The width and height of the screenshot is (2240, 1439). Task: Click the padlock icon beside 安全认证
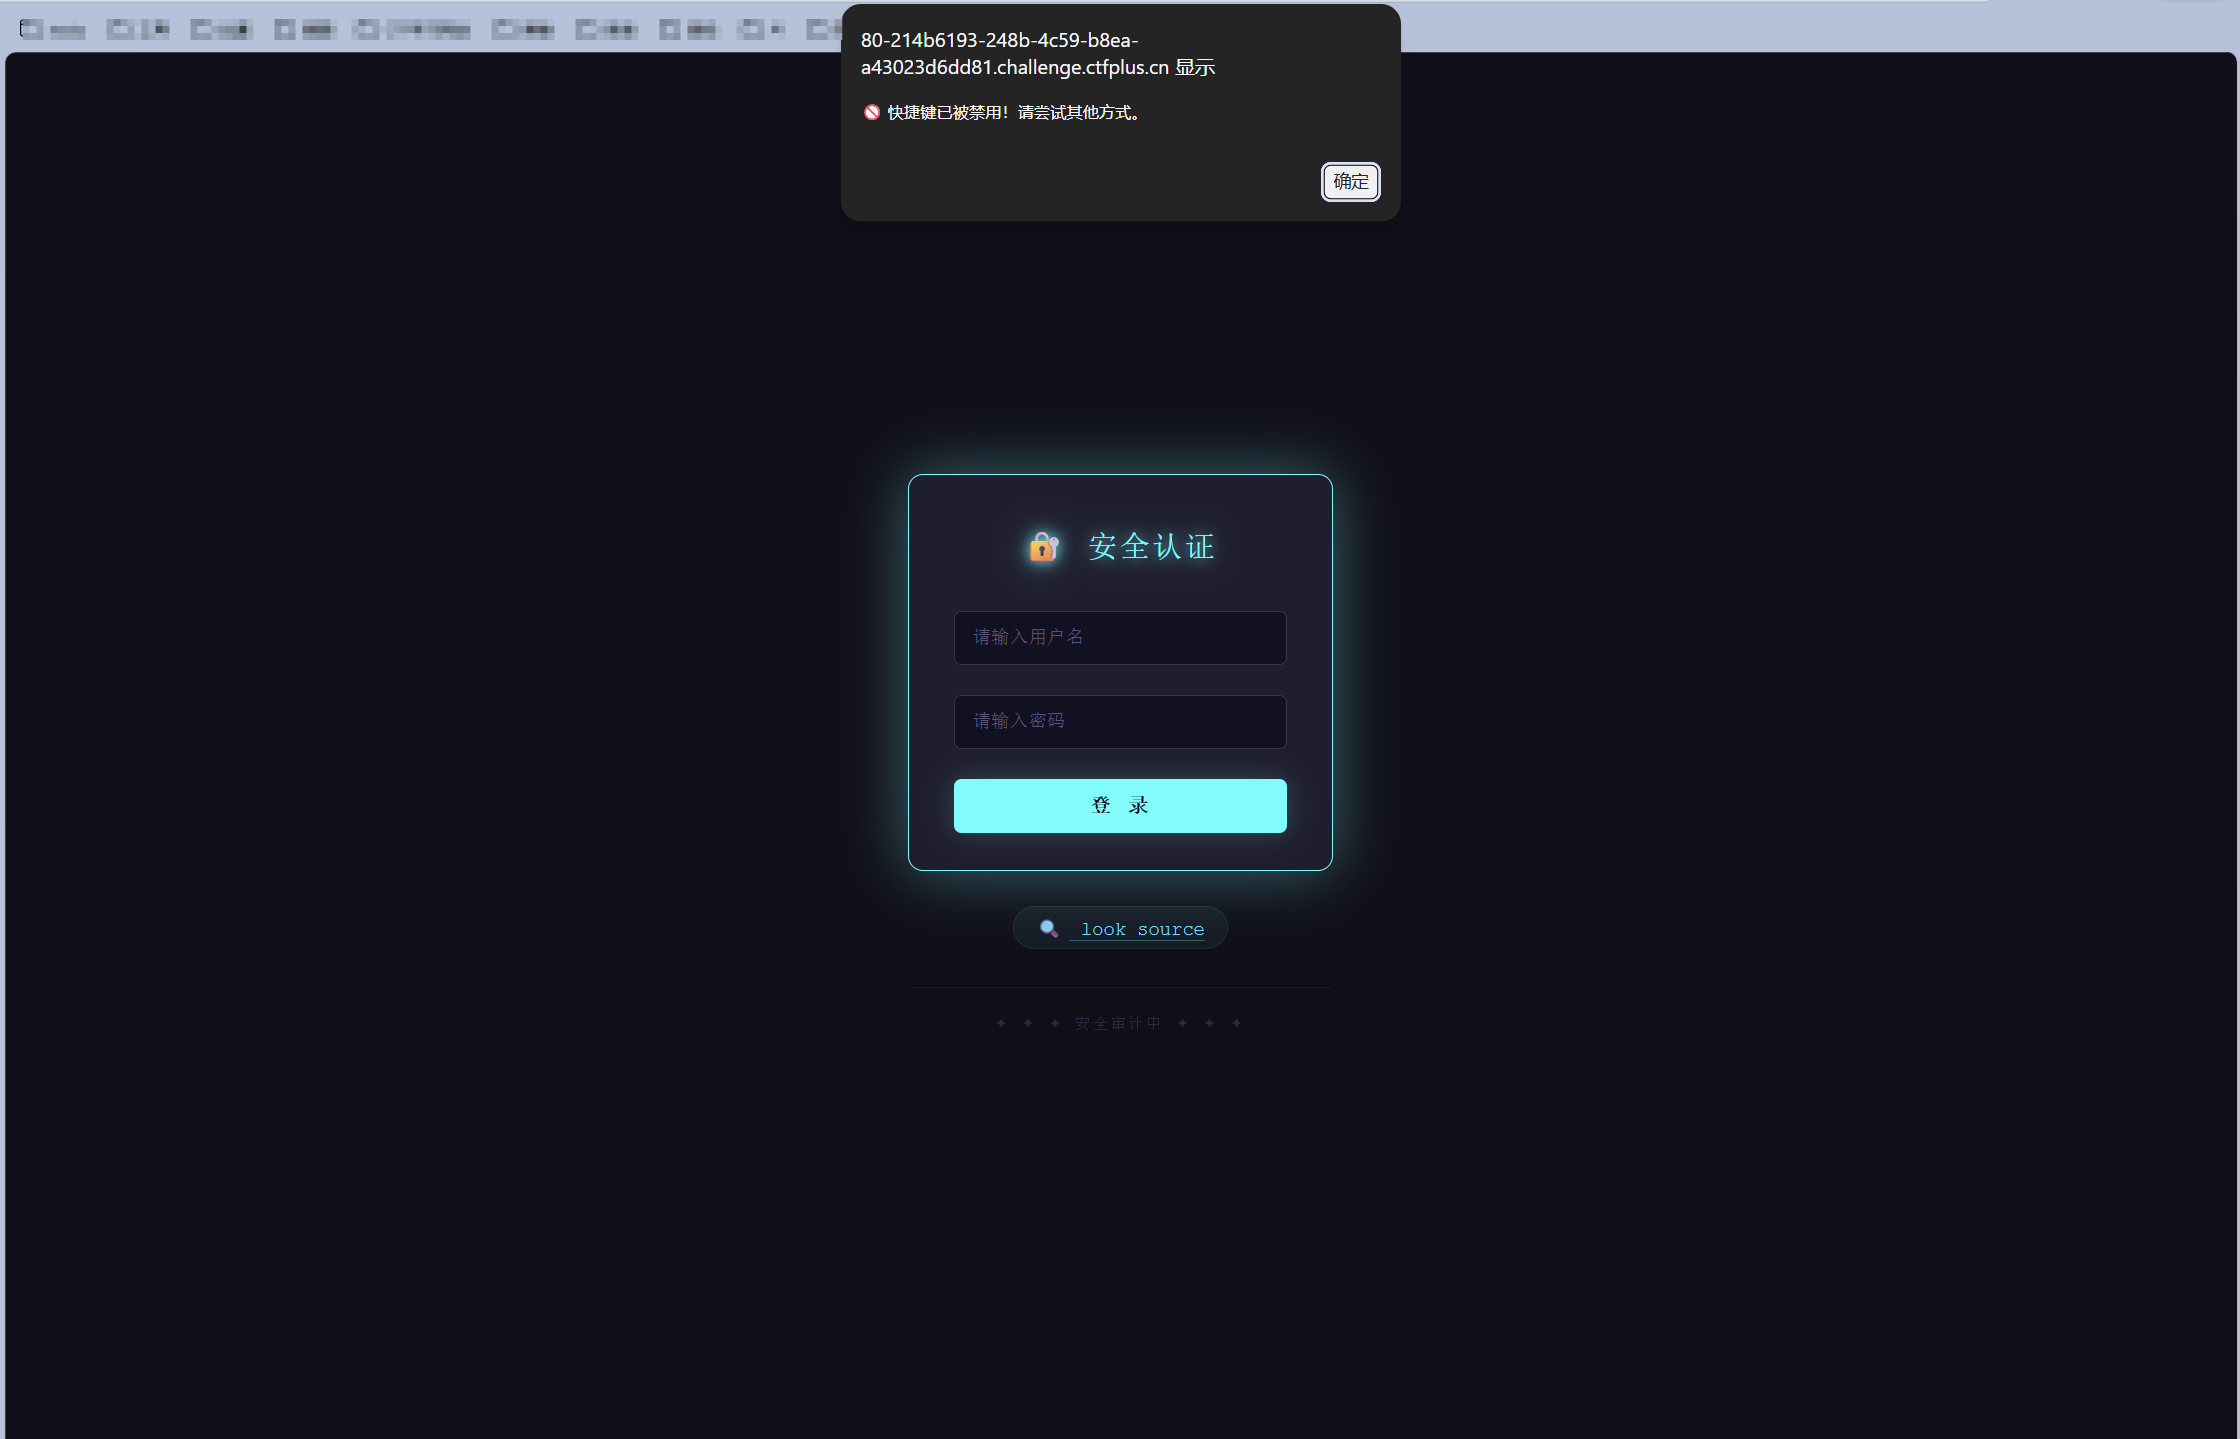pyautogui.click(x=1043, y=547)
